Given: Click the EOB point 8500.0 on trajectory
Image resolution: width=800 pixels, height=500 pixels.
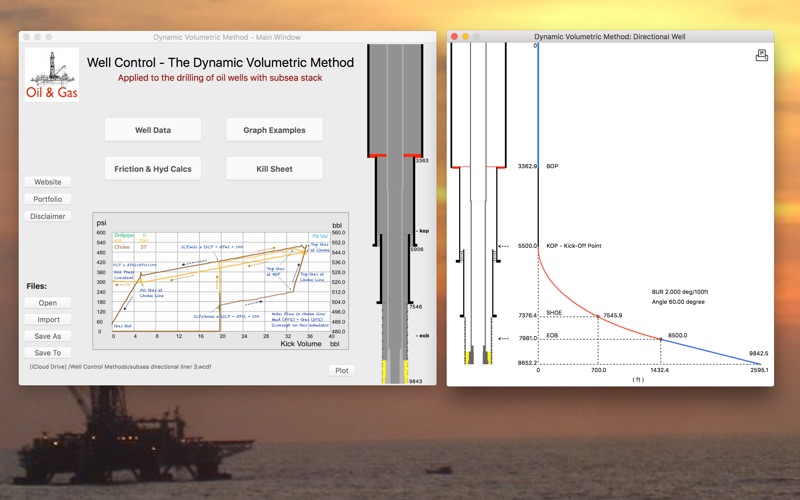Looking at the screenshot, I should [661, 339].
